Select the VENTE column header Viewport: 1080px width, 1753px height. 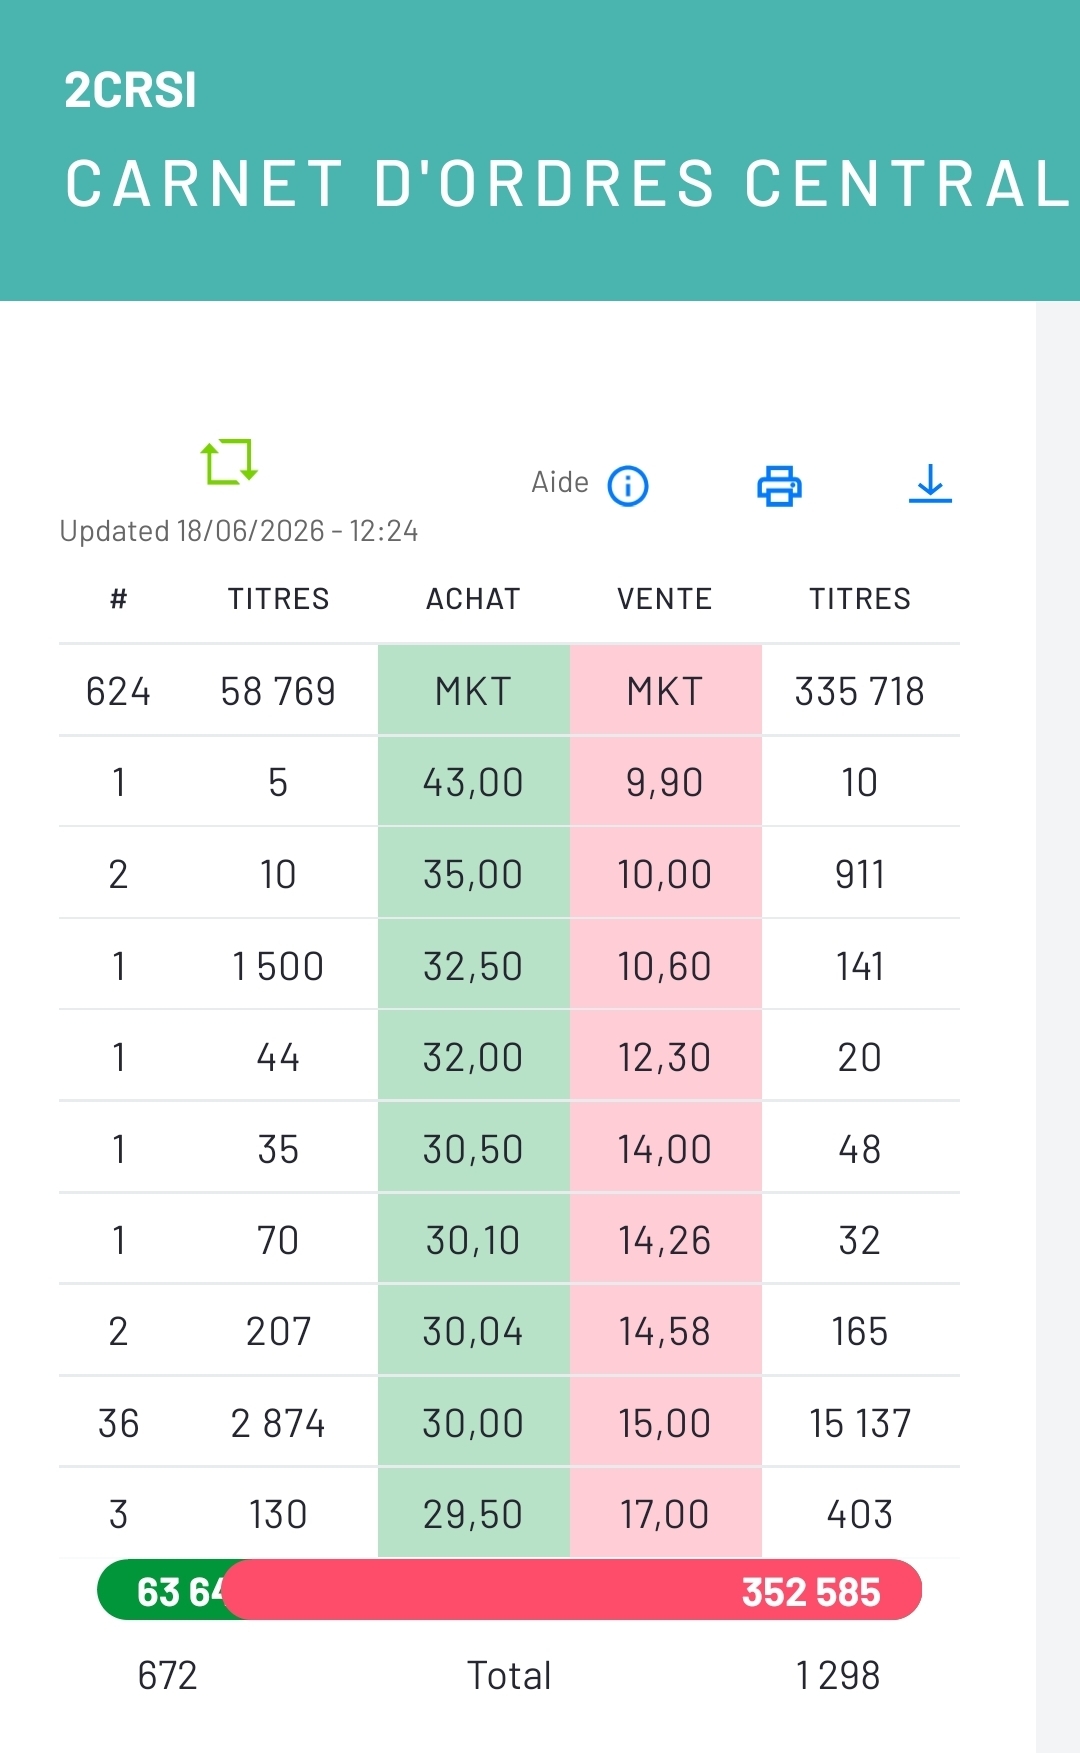pos(665,599)
